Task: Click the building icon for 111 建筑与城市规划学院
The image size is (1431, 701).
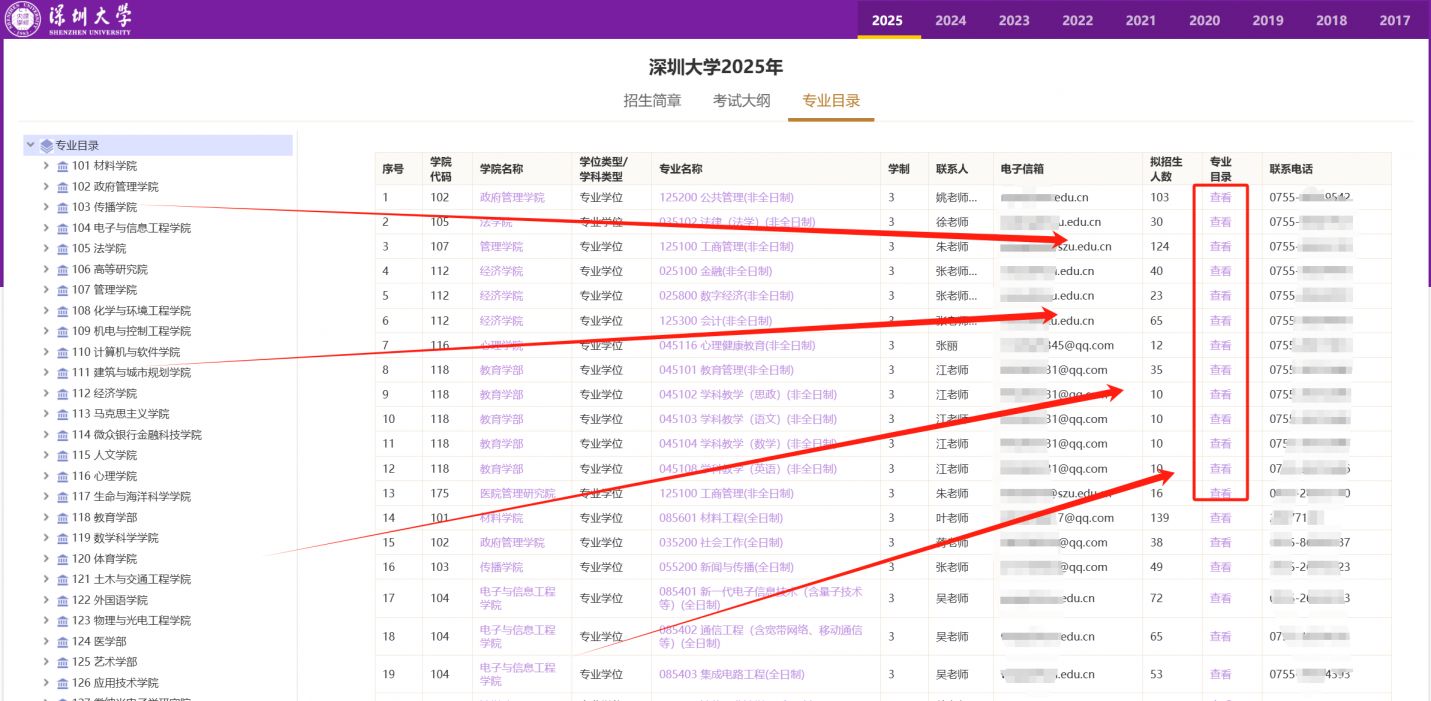Action: 63,373
